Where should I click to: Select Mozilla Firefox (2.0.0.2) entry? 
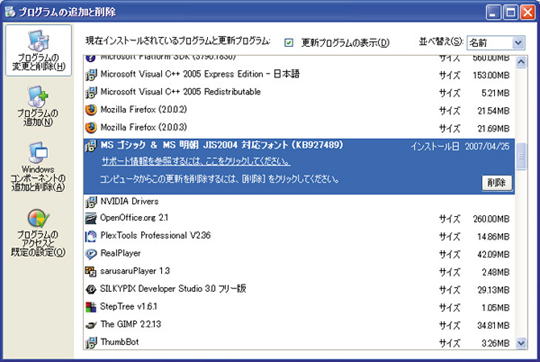[x=299, y=110]
